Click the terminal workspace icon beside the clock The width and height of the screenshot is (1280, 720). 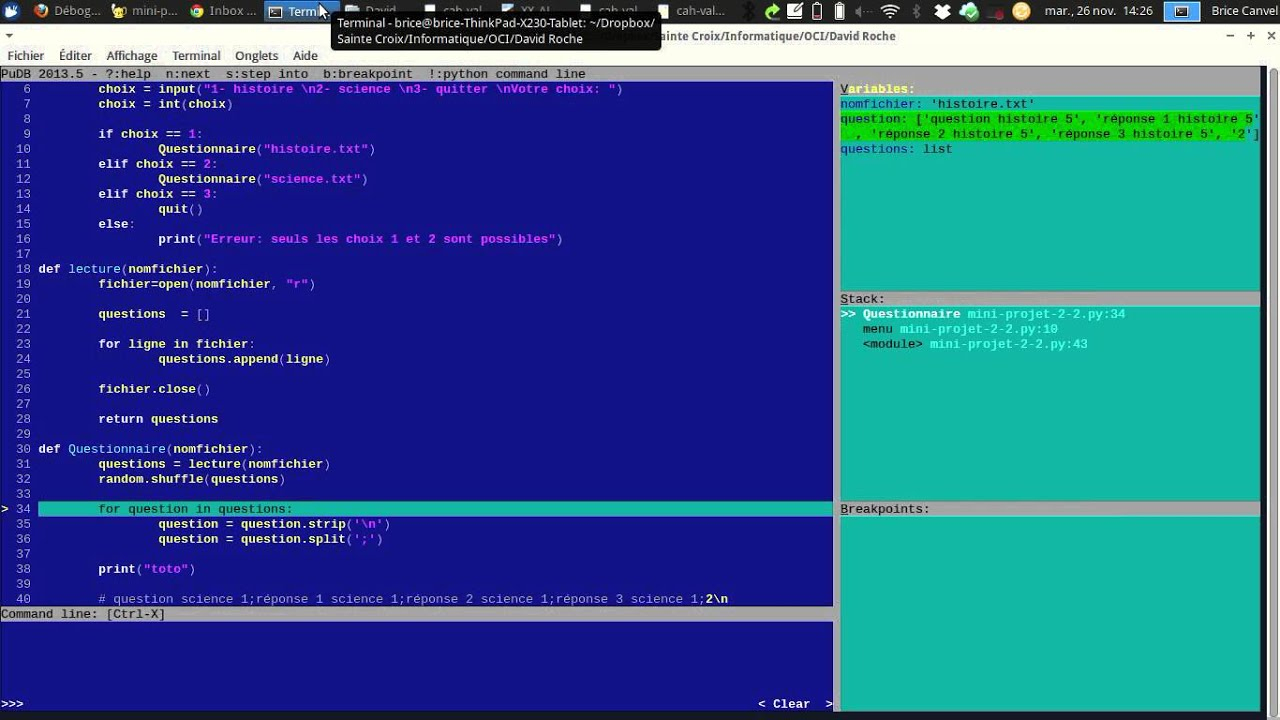point(1181,12)
